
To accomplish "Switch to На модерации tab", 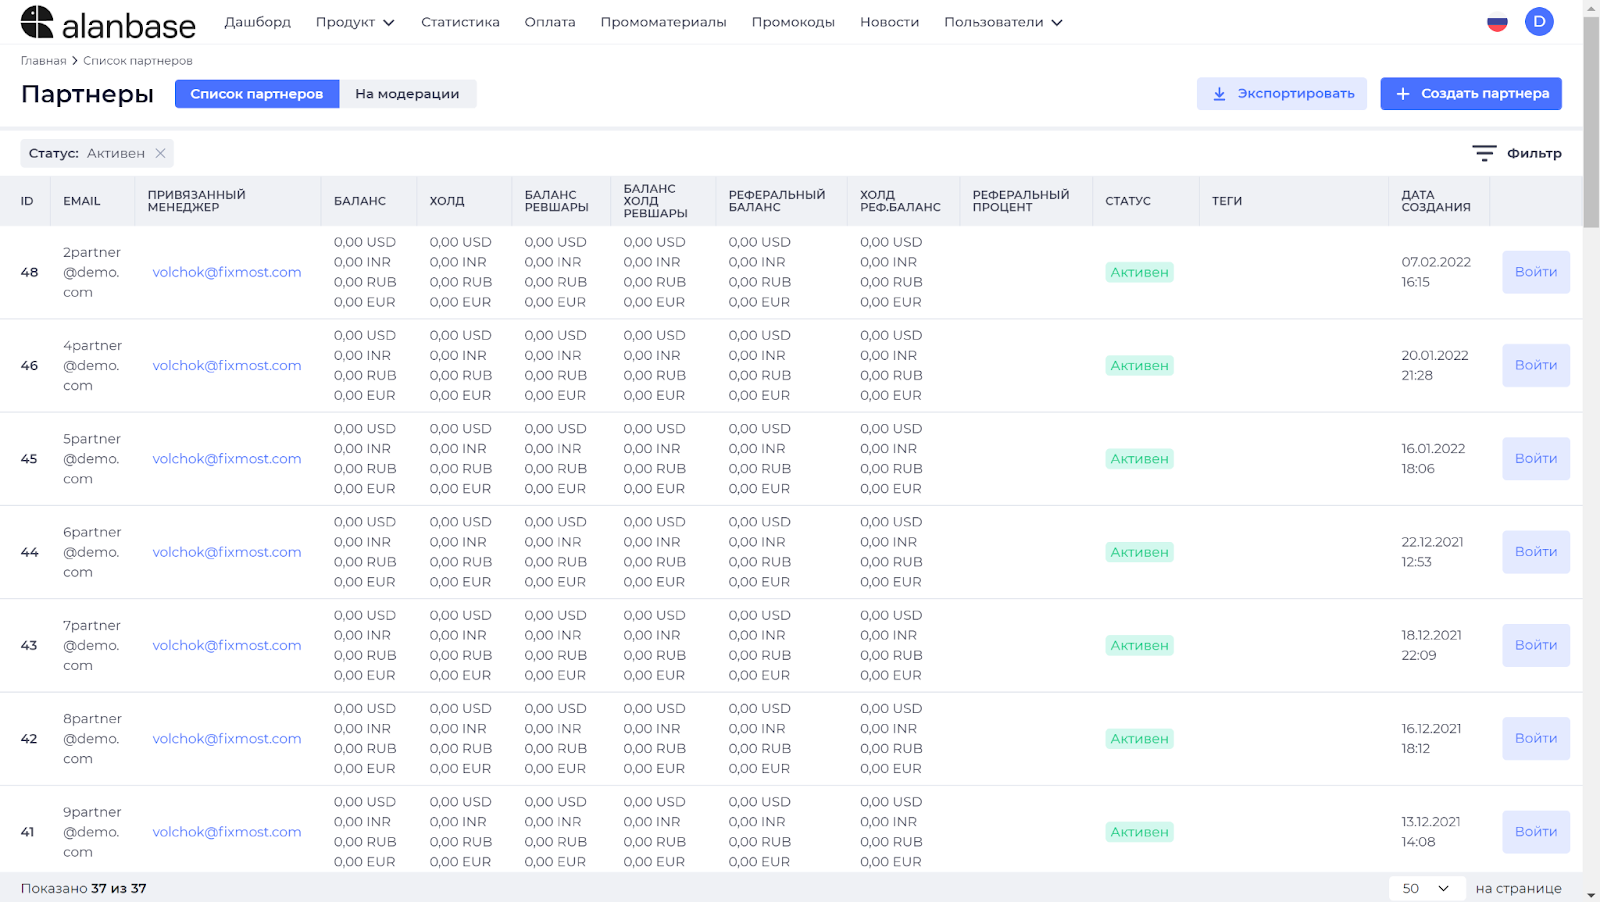I will tap(407, 94).
